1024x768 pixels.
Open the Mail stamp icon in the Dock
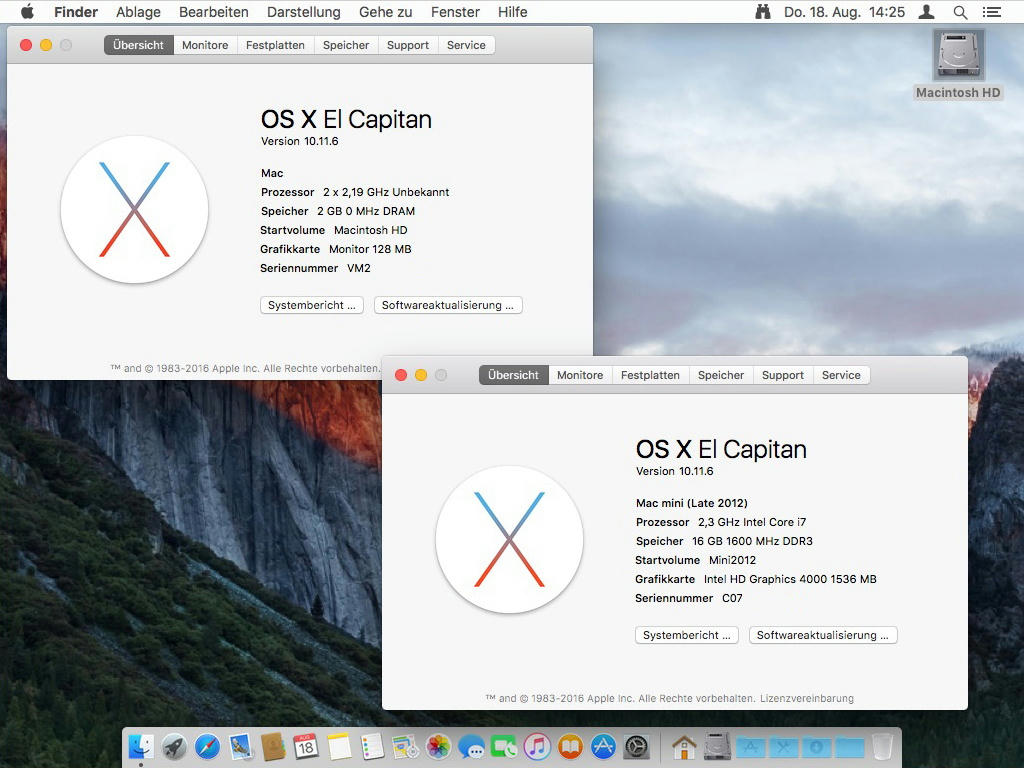[240, 746]
